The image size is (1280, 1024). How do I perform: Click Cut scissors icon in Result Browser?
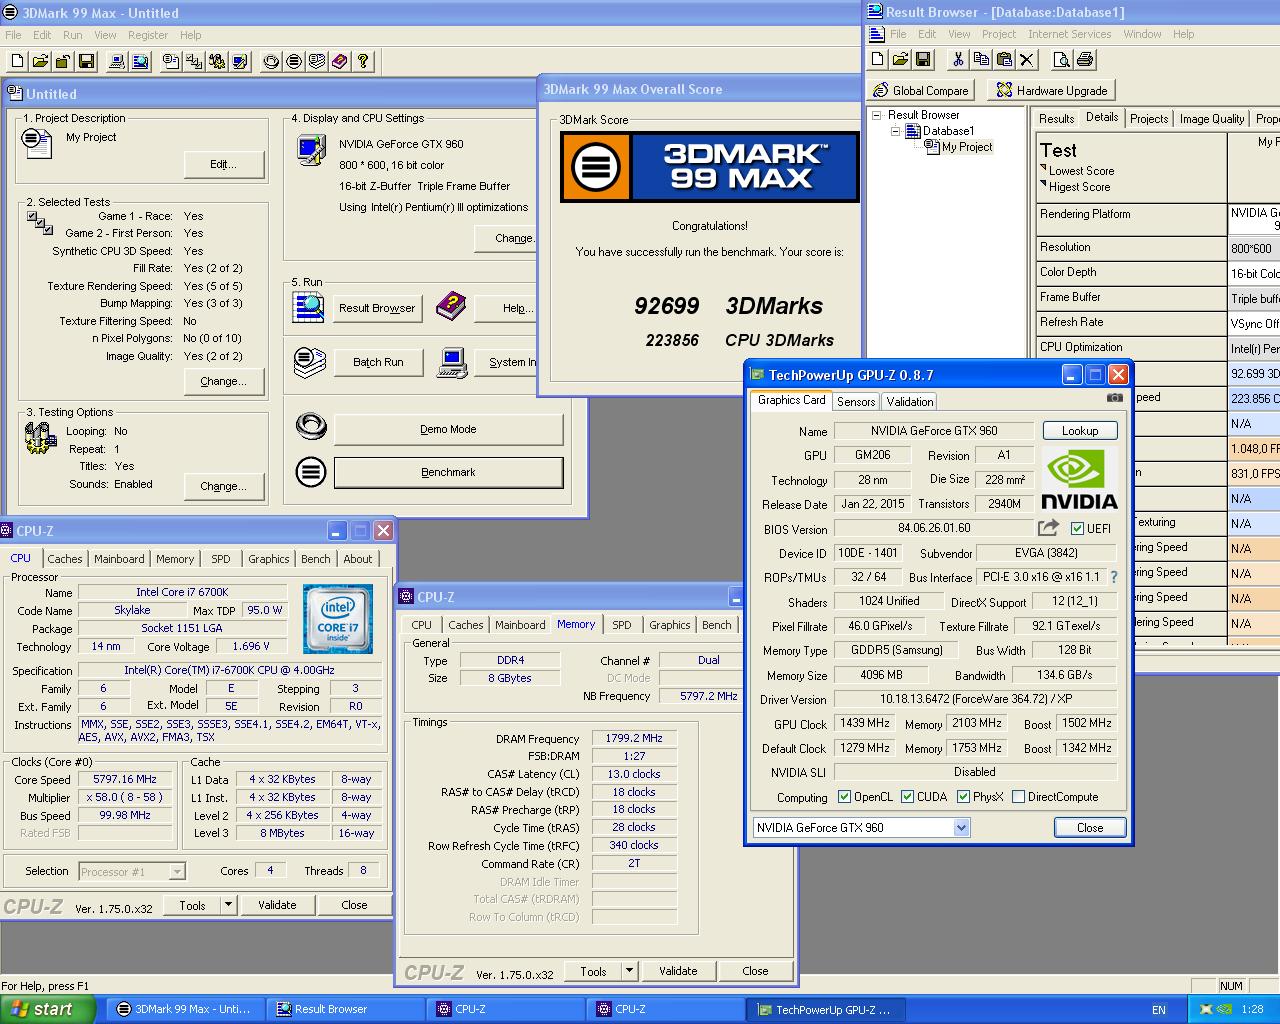point(958,60)
